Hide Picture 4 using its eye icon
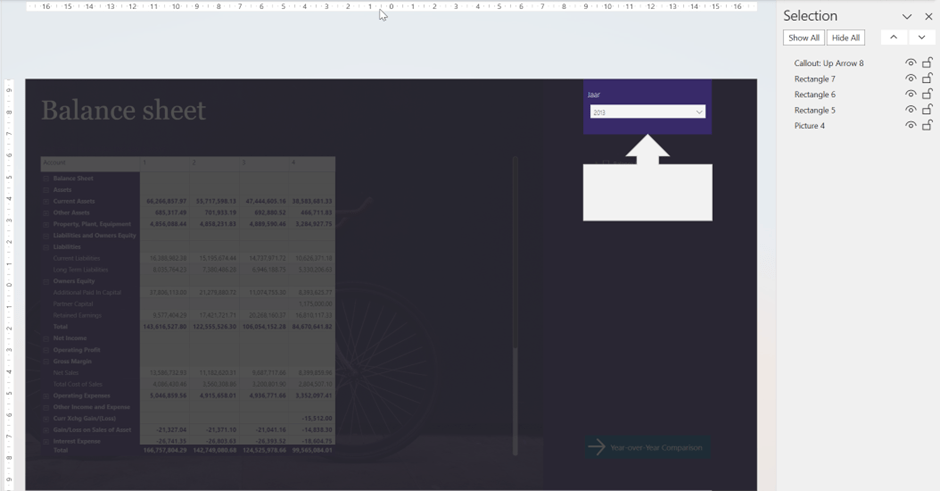 tap(910, 126)
